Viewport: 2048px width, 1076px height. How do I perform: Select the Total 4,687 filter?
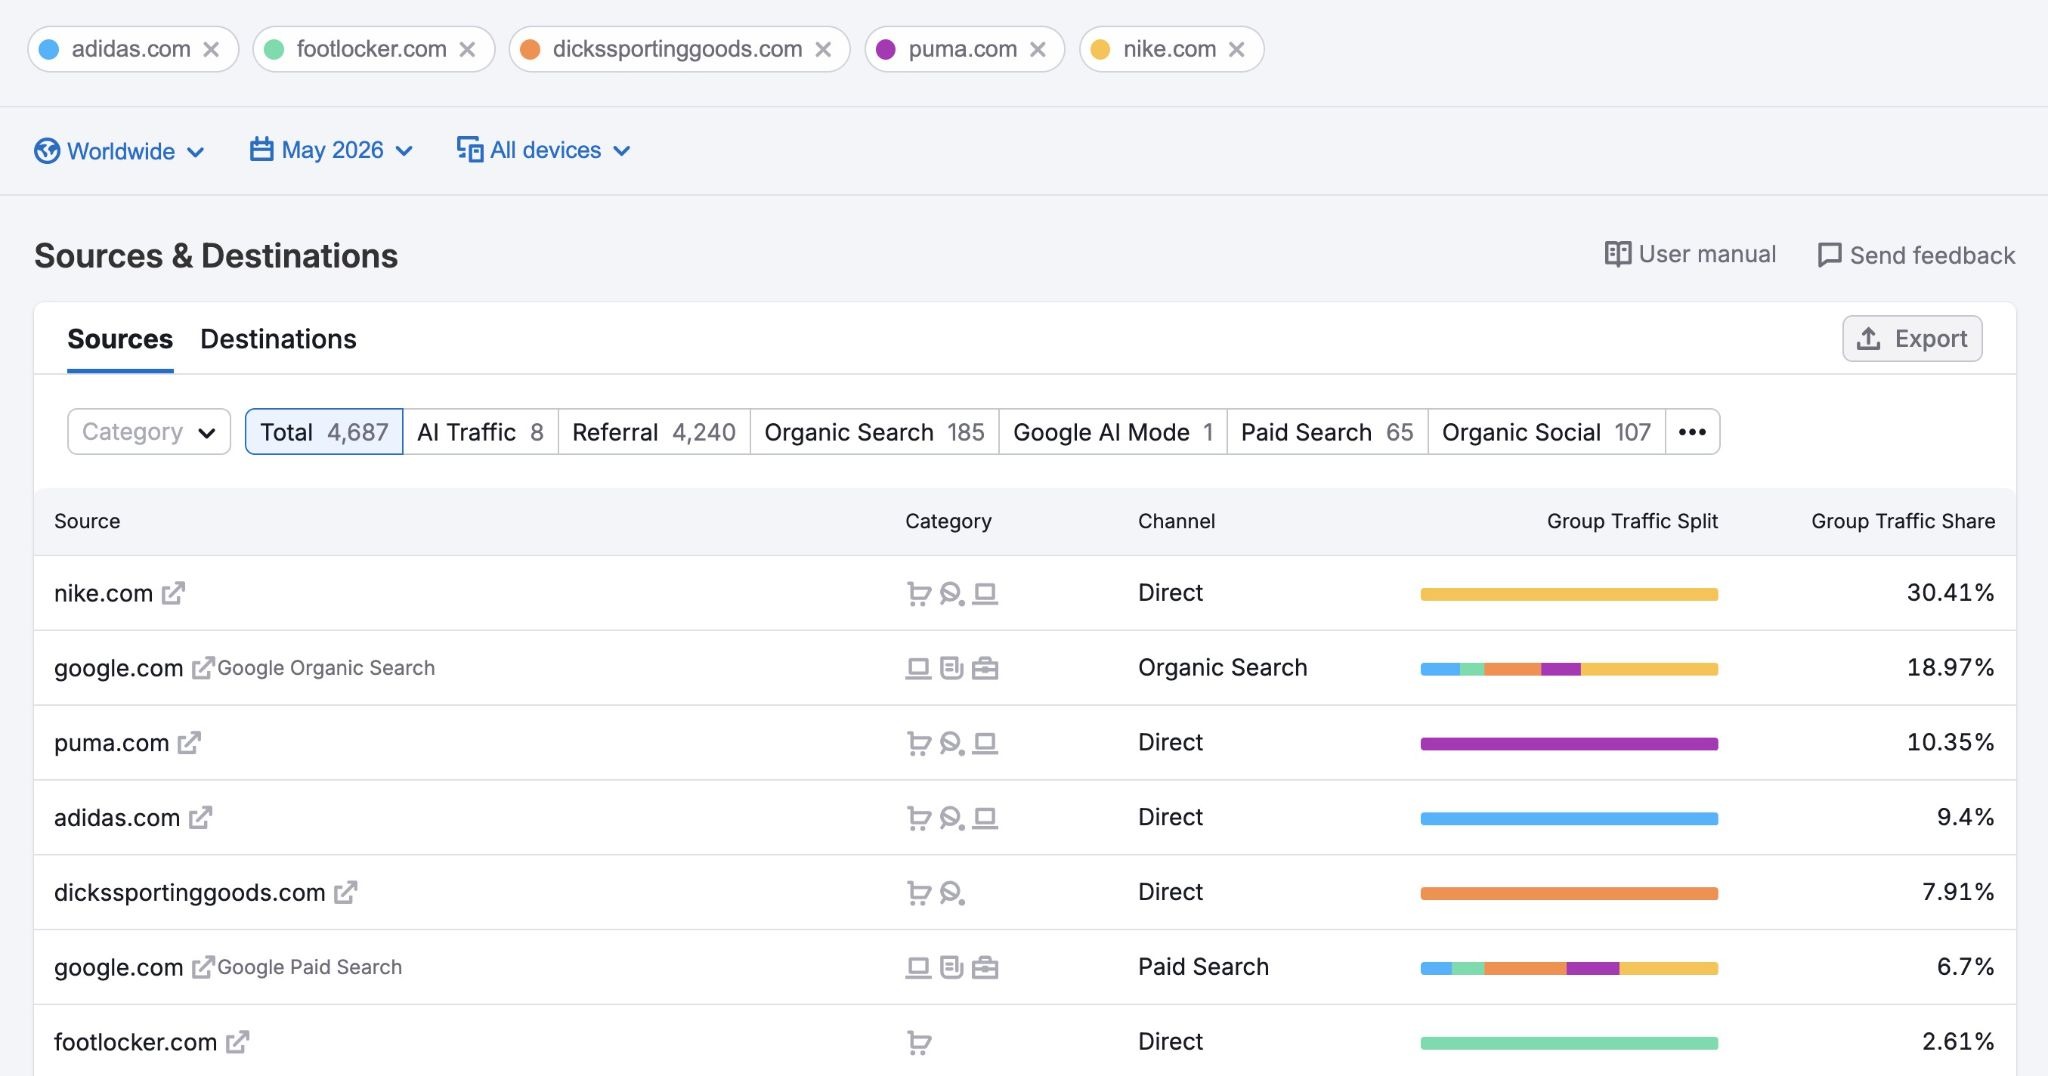tap(324, 432)
